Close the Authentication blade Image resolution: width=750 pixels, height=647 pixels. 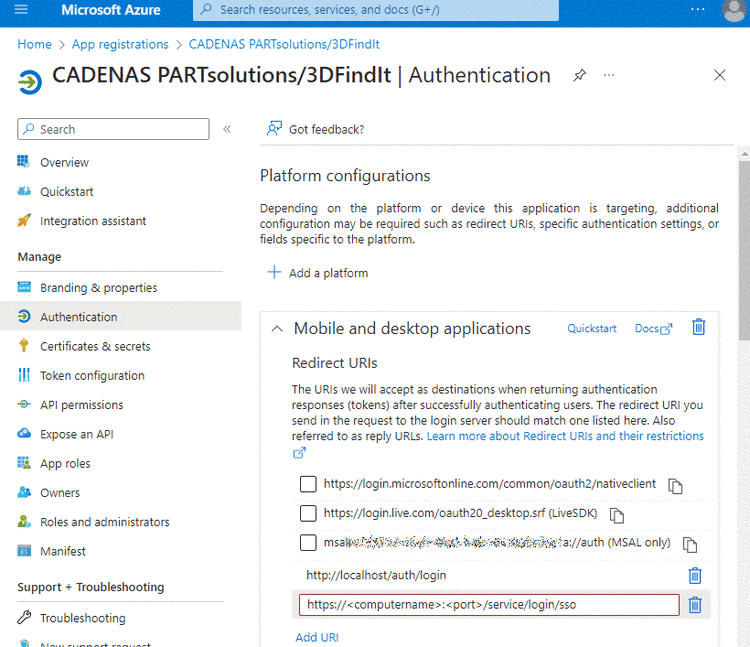pyautogui.click(x=719, y=75)
